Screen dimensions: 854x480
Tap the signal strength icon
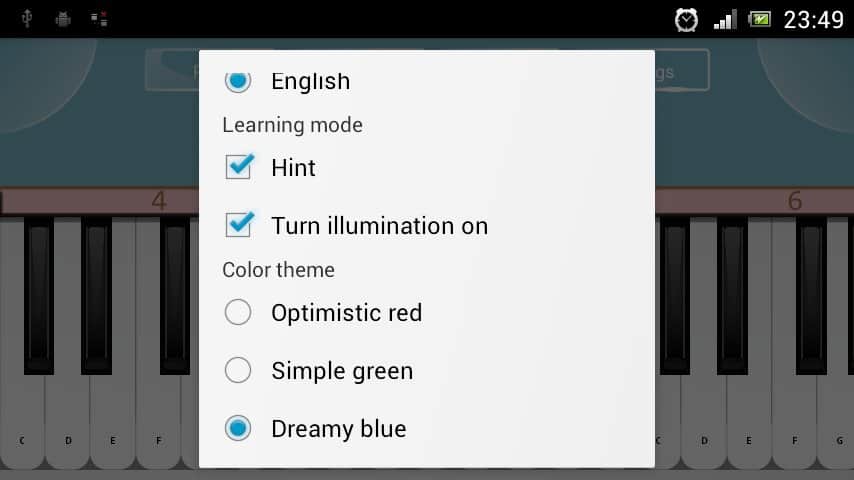coord(724,19)
